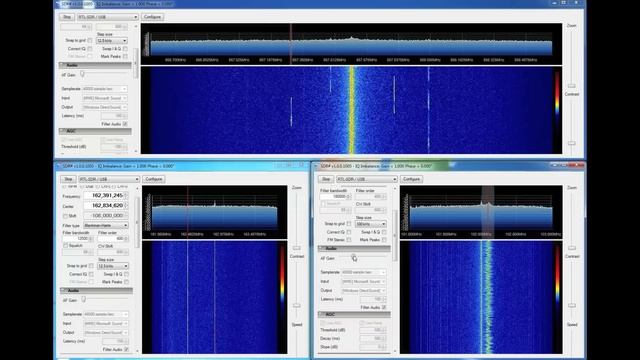Click the FM signal in lower-right waterfall
Image resolution: width=640 pixels, height=360 pixels.
487,297
